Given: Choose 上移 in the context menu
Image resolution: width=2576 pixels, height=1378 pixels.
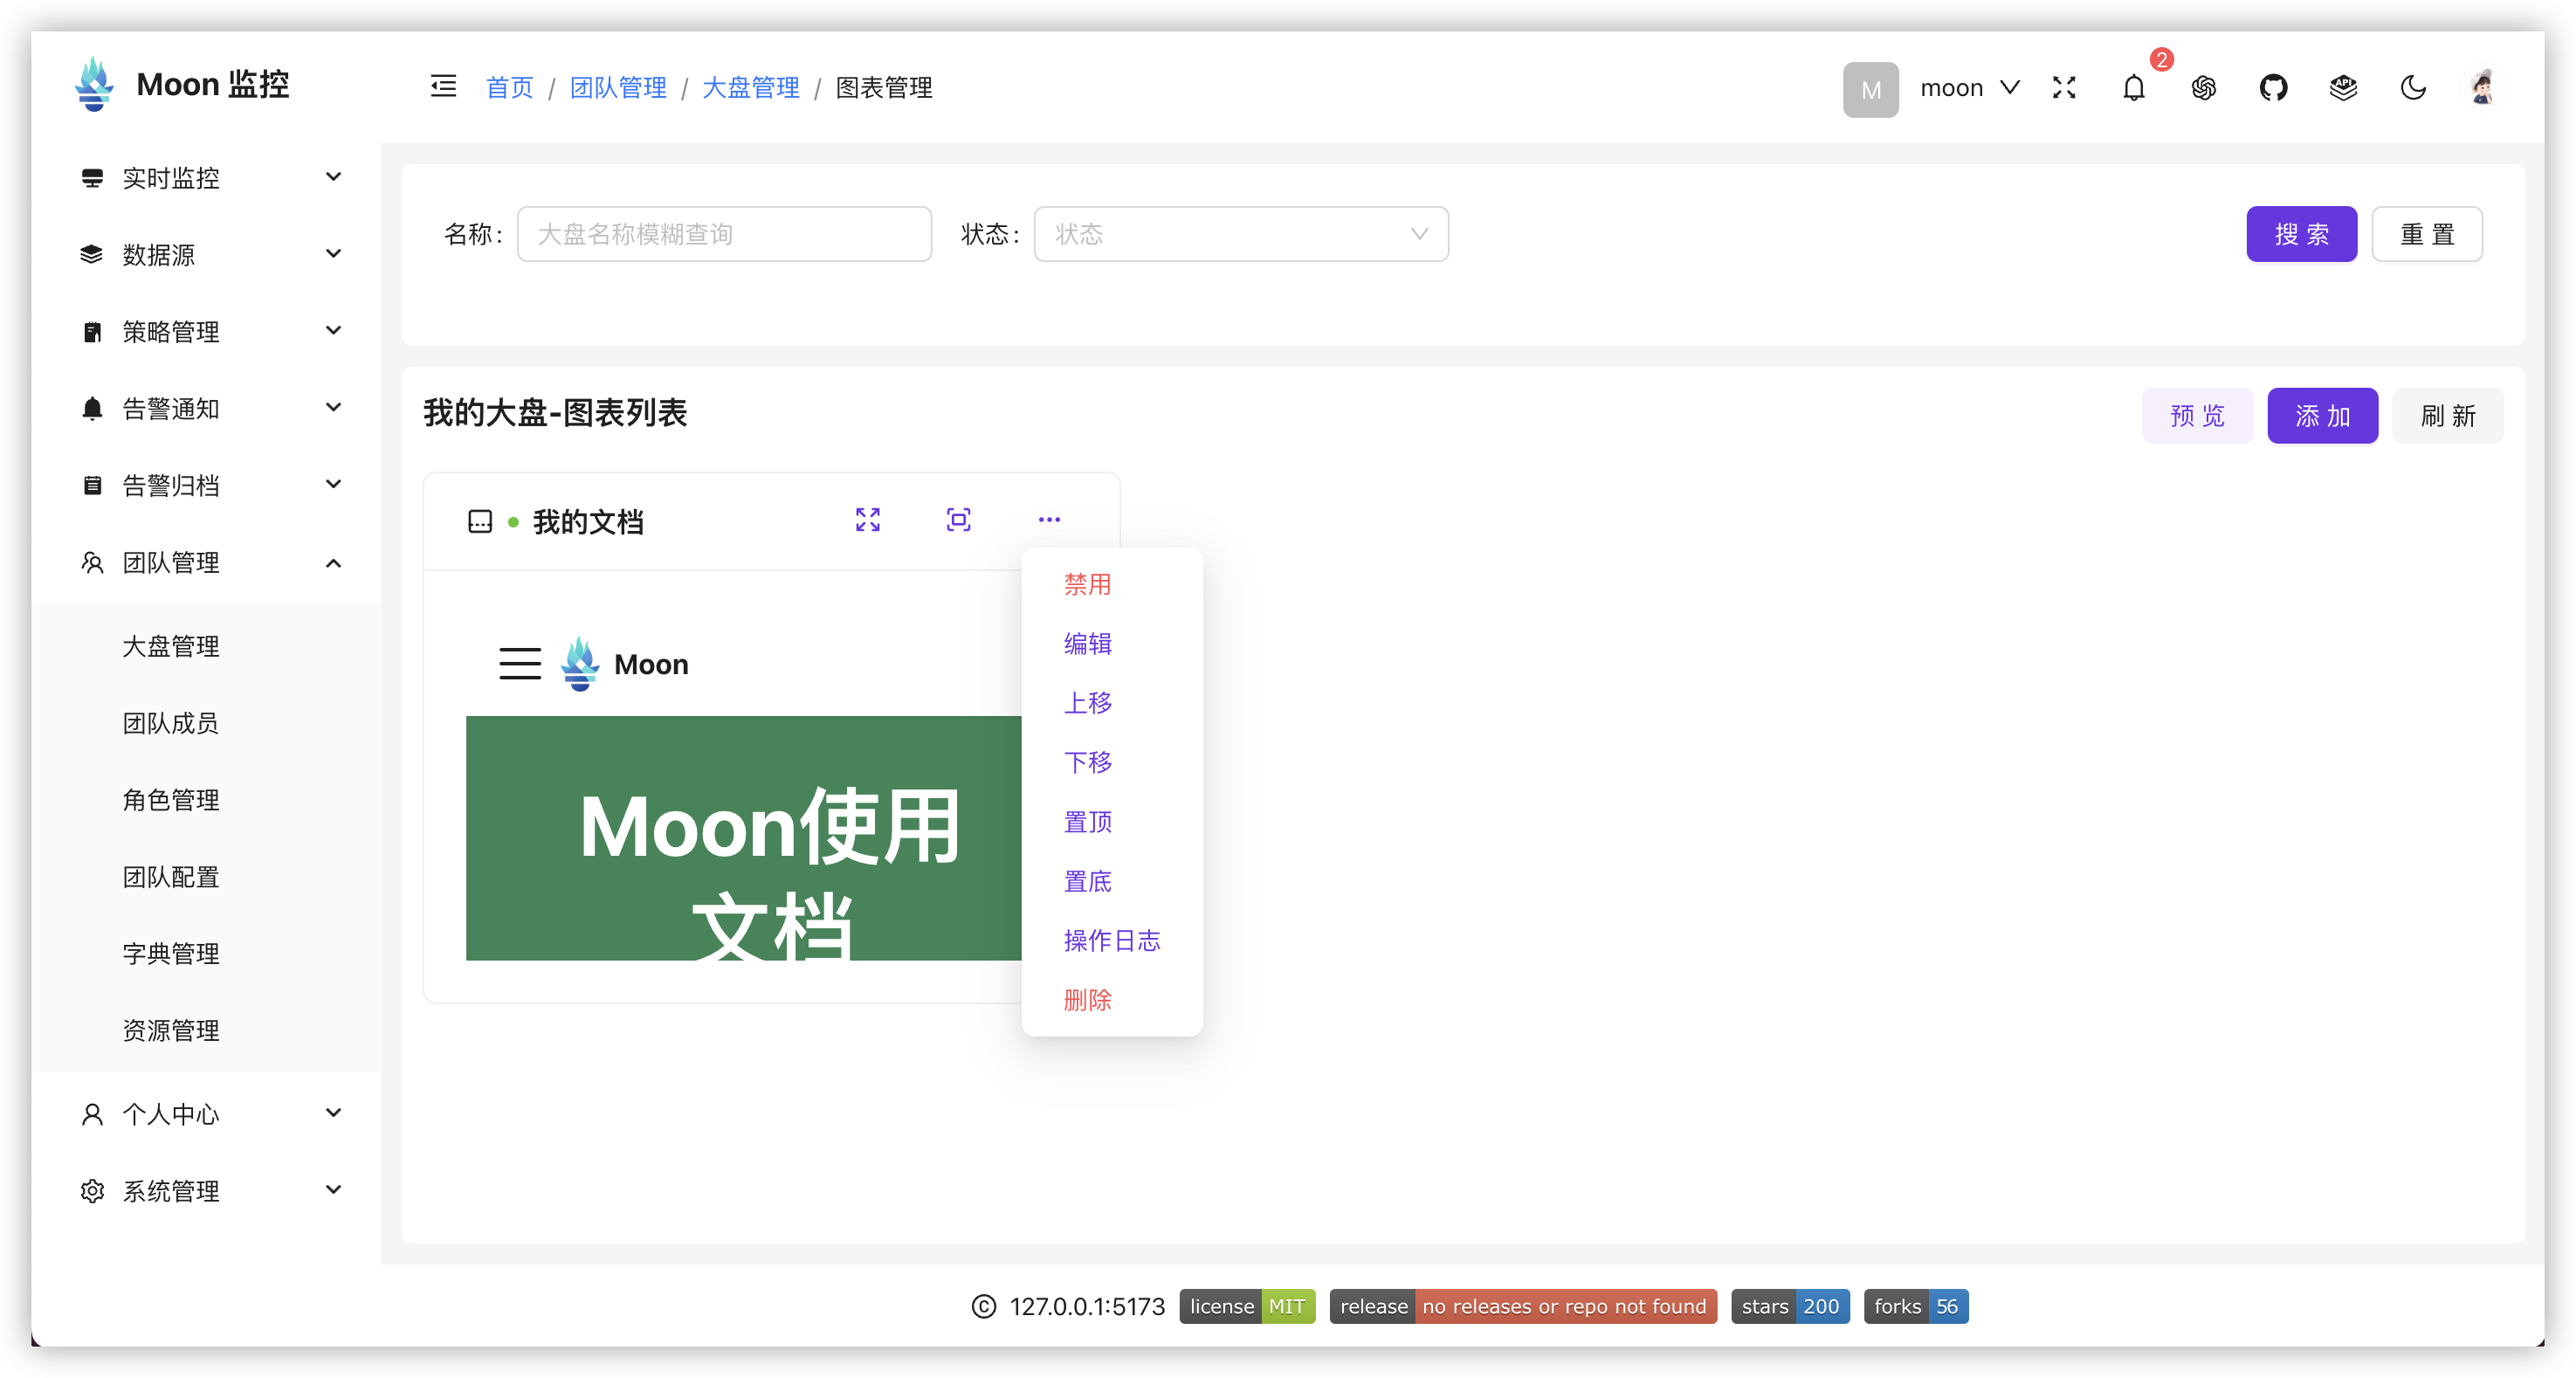Looking at the screenshot, I should point(1087,702).
